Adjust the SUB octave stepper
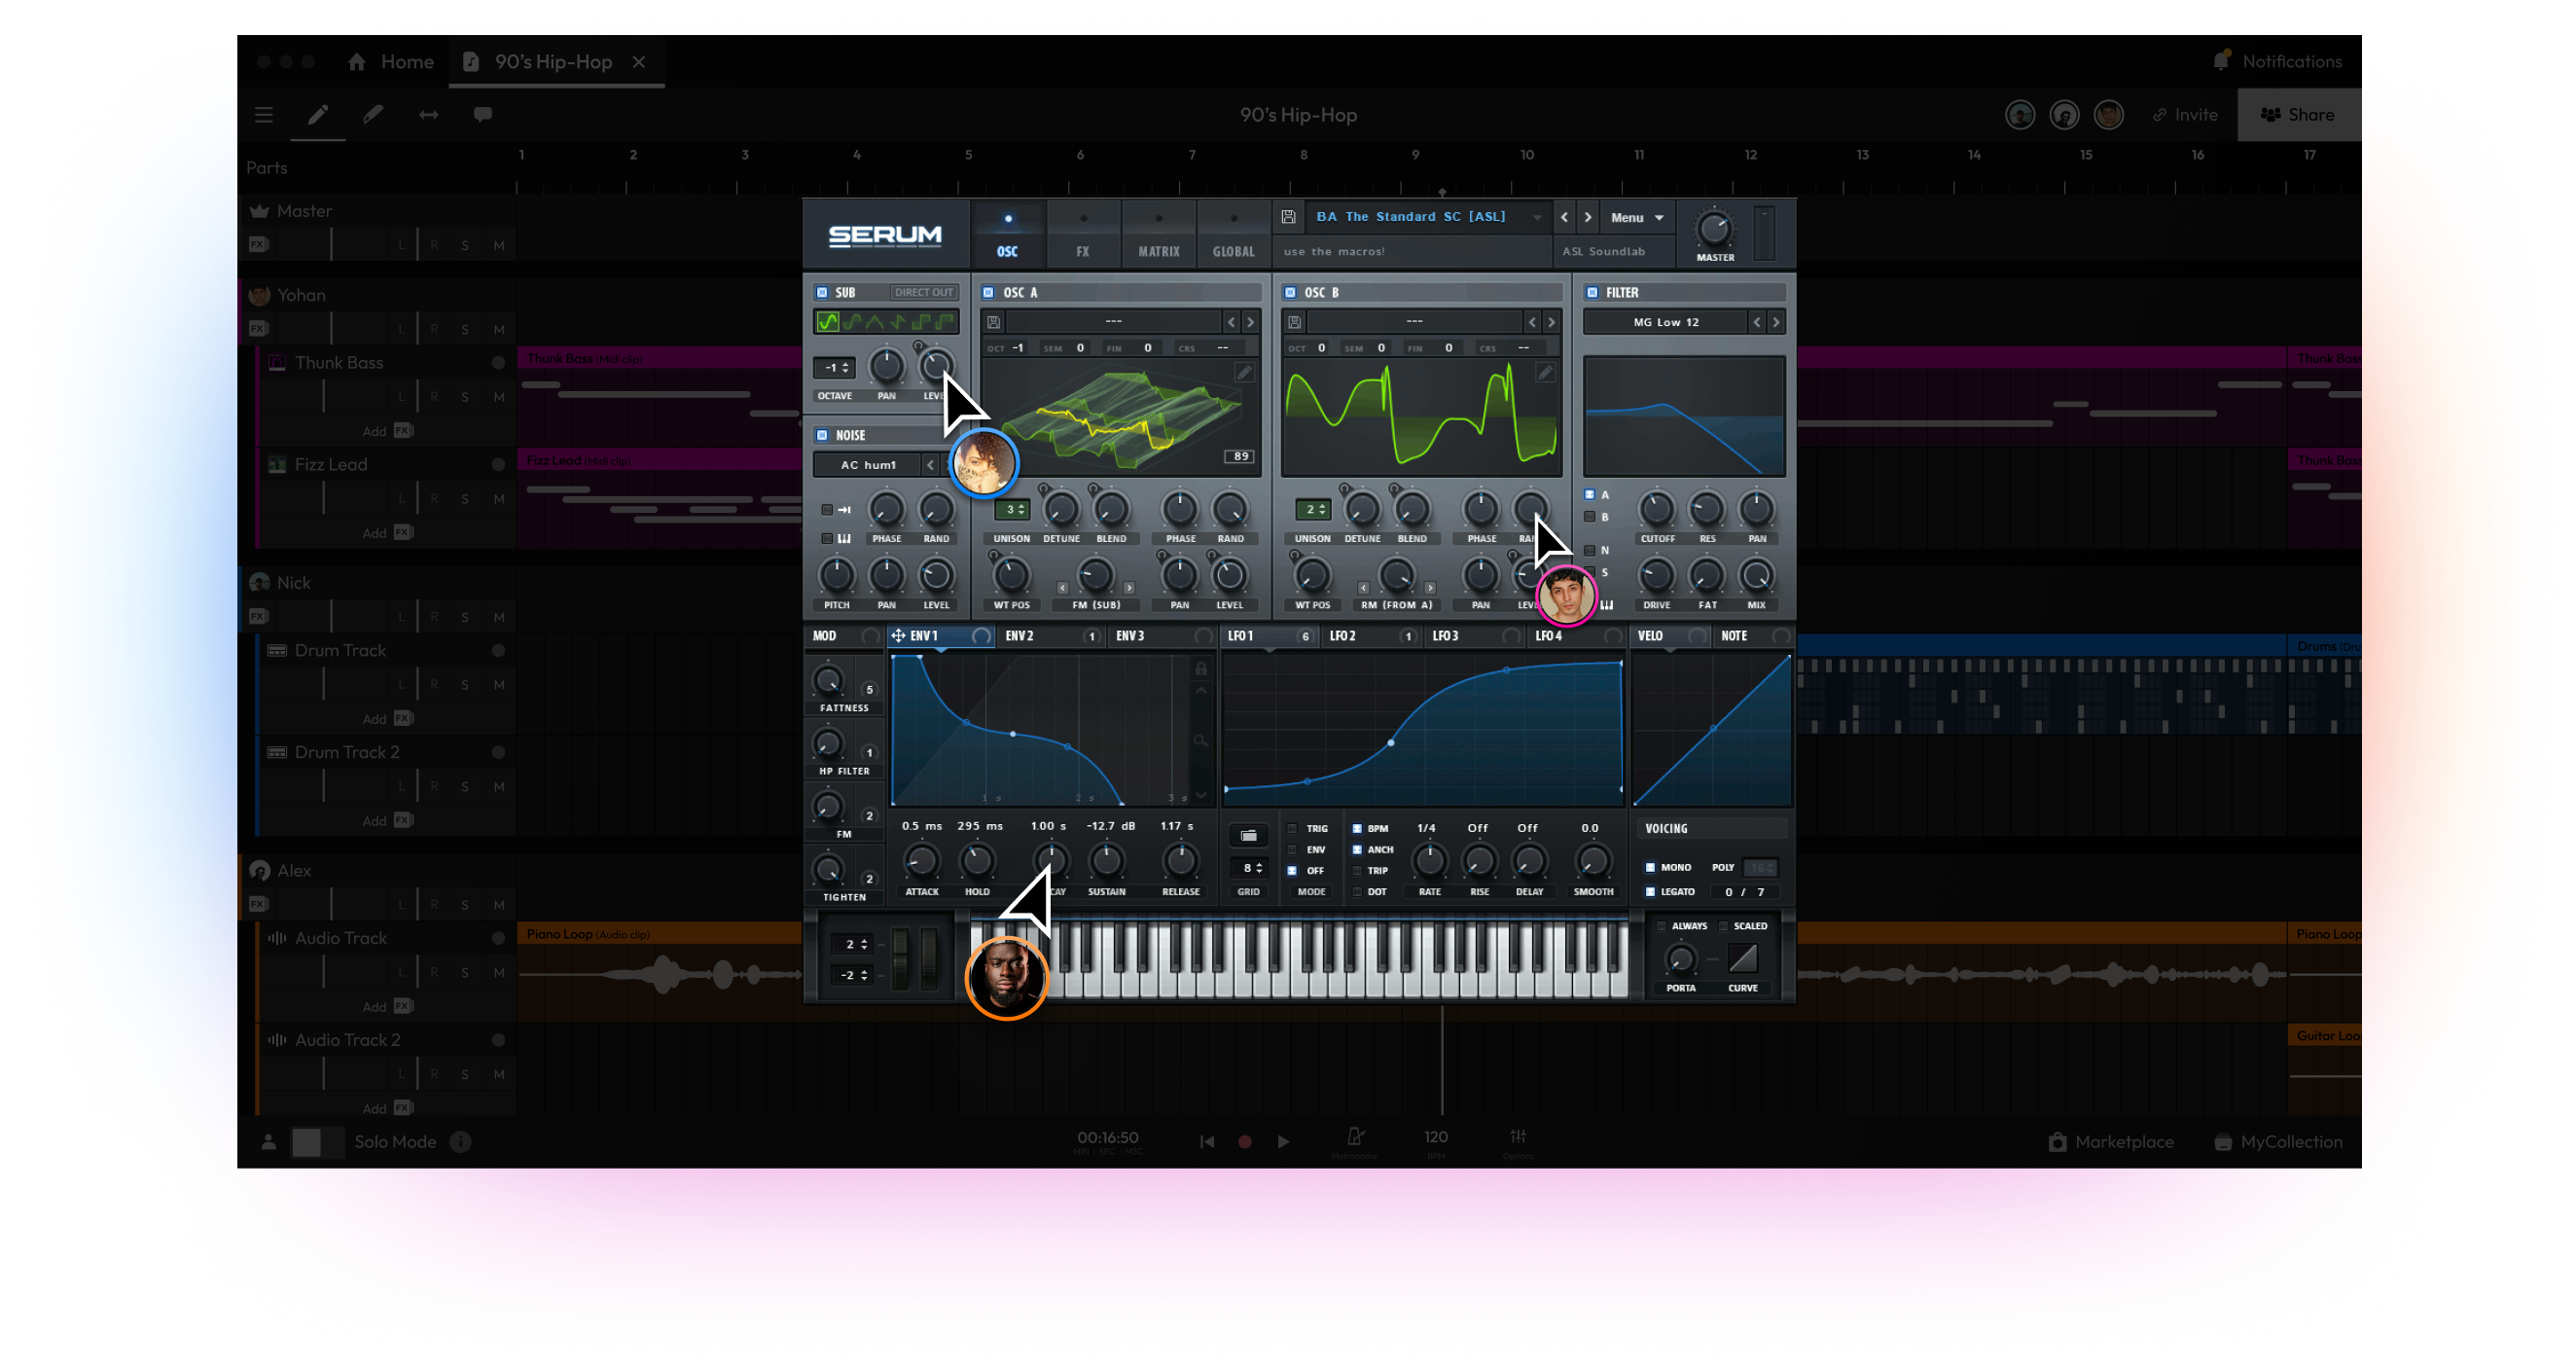 [x=834, y=368]
